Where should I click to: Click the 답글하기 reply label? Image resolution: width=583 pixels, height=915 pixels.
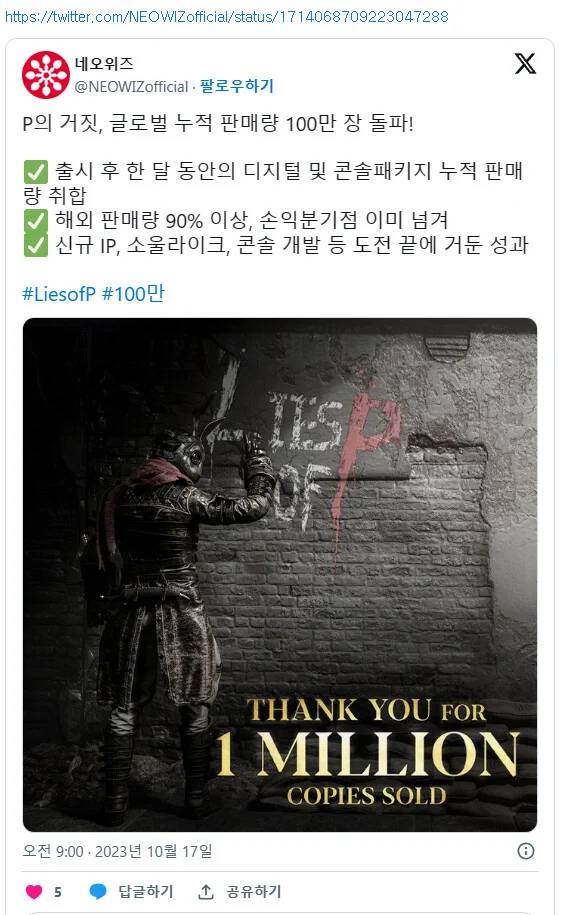145,891
